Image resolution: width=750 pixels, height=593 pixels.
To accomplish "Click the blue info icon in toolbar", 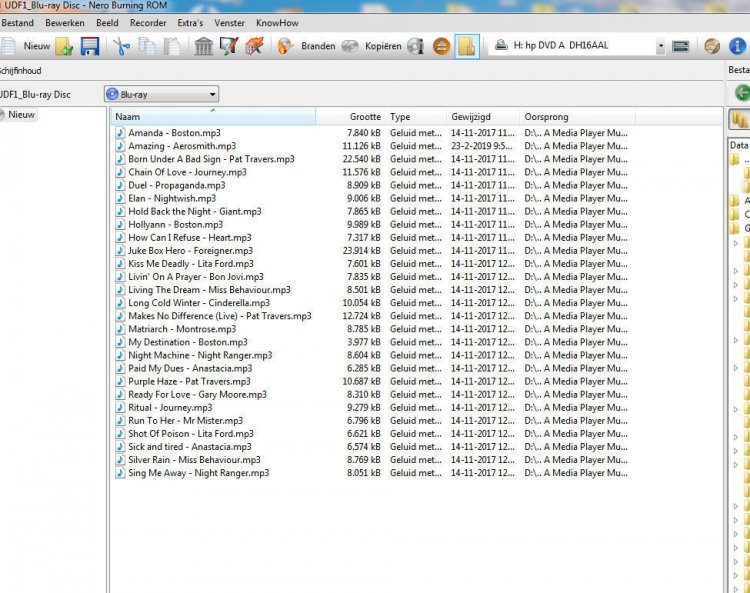I will coord(738,46).
